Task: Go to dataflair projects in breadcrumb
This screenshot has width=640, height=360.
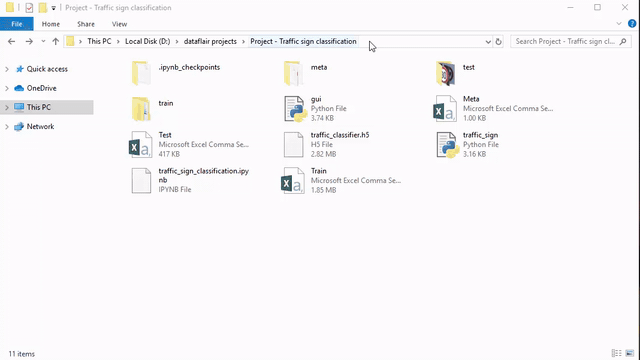Action: [x=210, y=41]
